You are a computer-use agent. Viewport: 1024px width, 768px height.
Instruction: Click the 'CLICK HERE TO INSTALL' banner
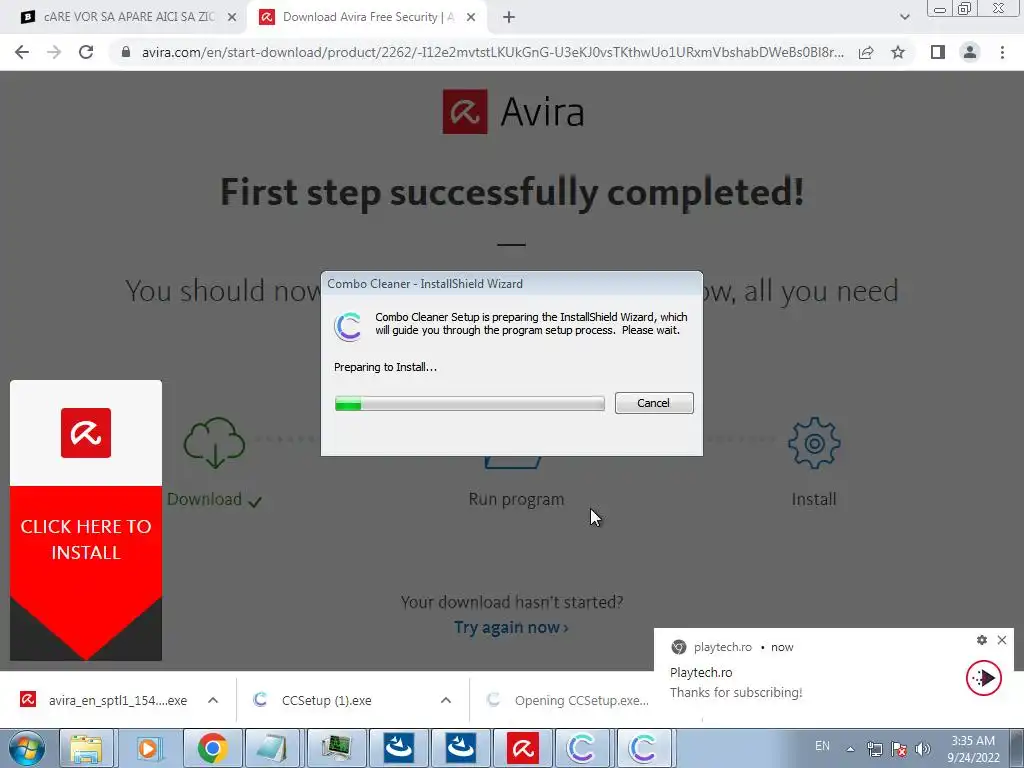(x=86, y=539)
